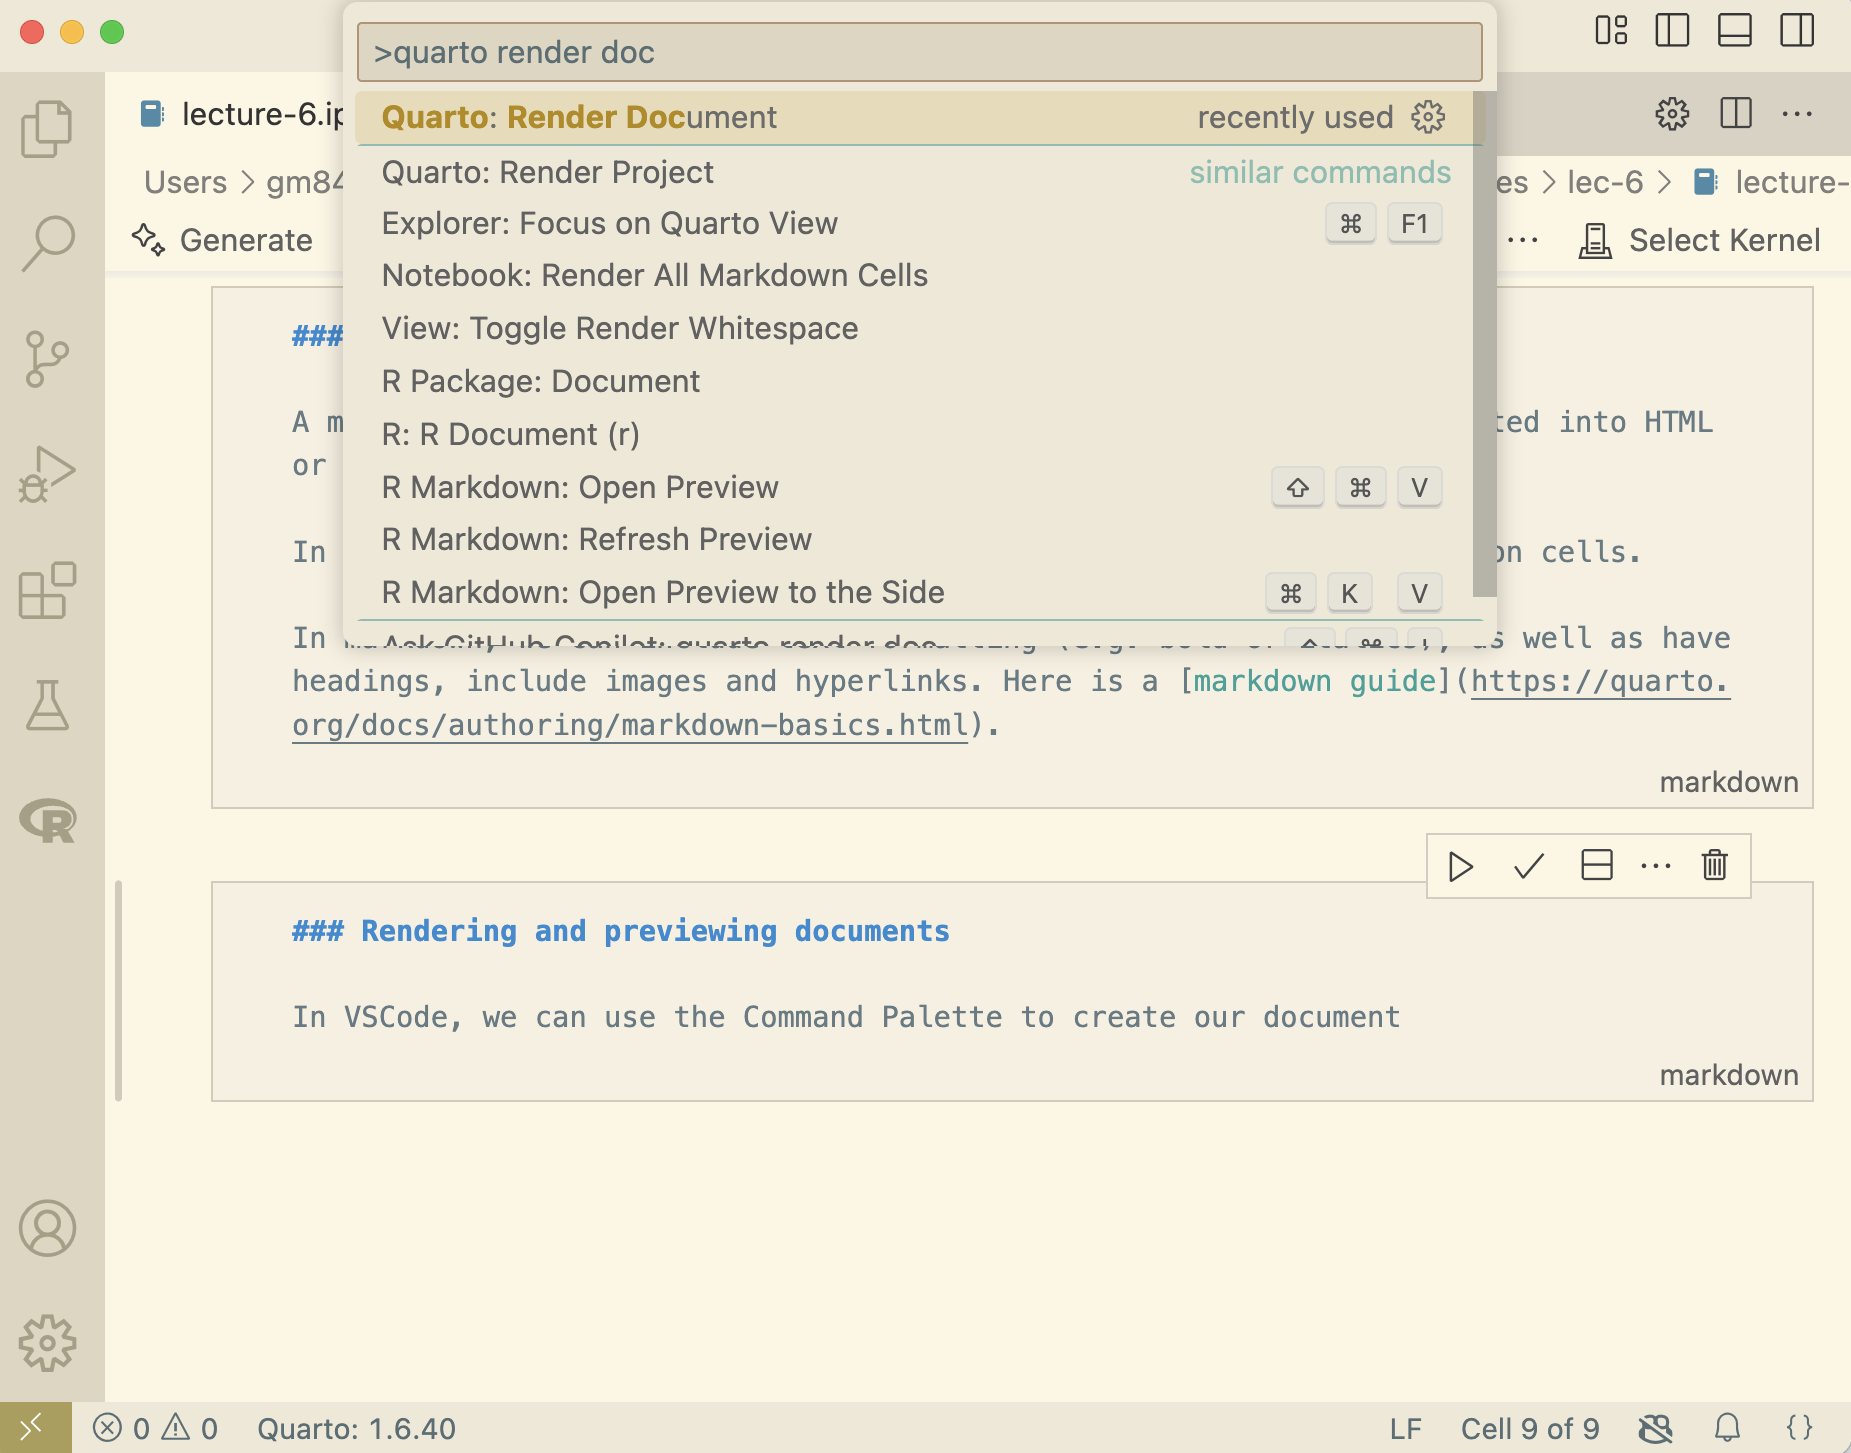Select R: R Document (r) command
Viewport: 1851px width, 1453px height.
tap(914, 435)
